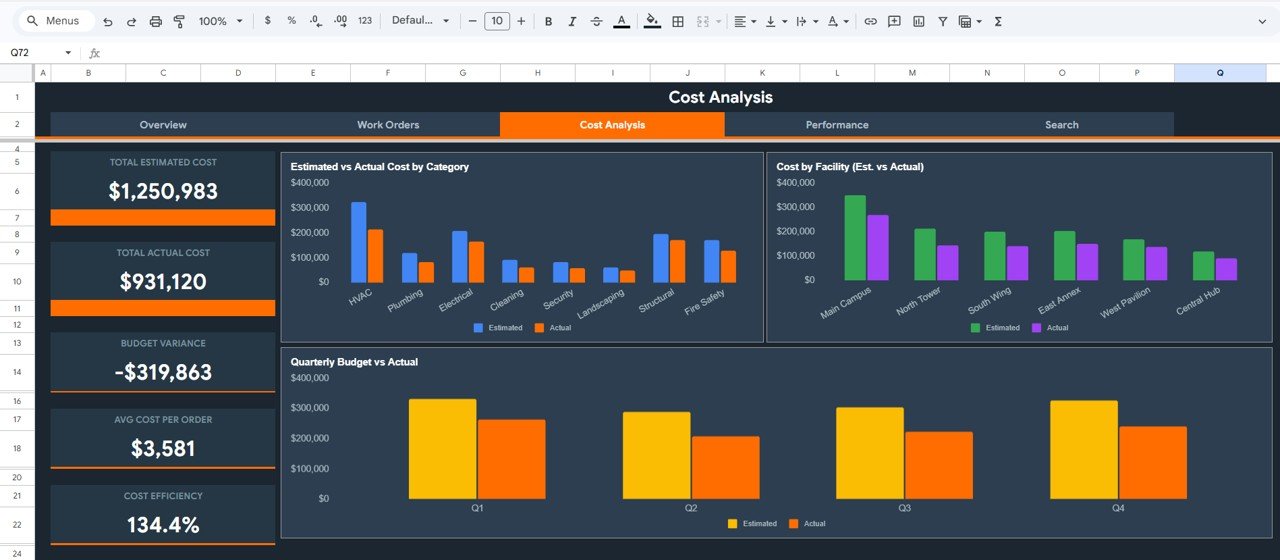Expand the horizontal align dropdown
This screenshot has width=1280, height=560.
coord(745,21)
